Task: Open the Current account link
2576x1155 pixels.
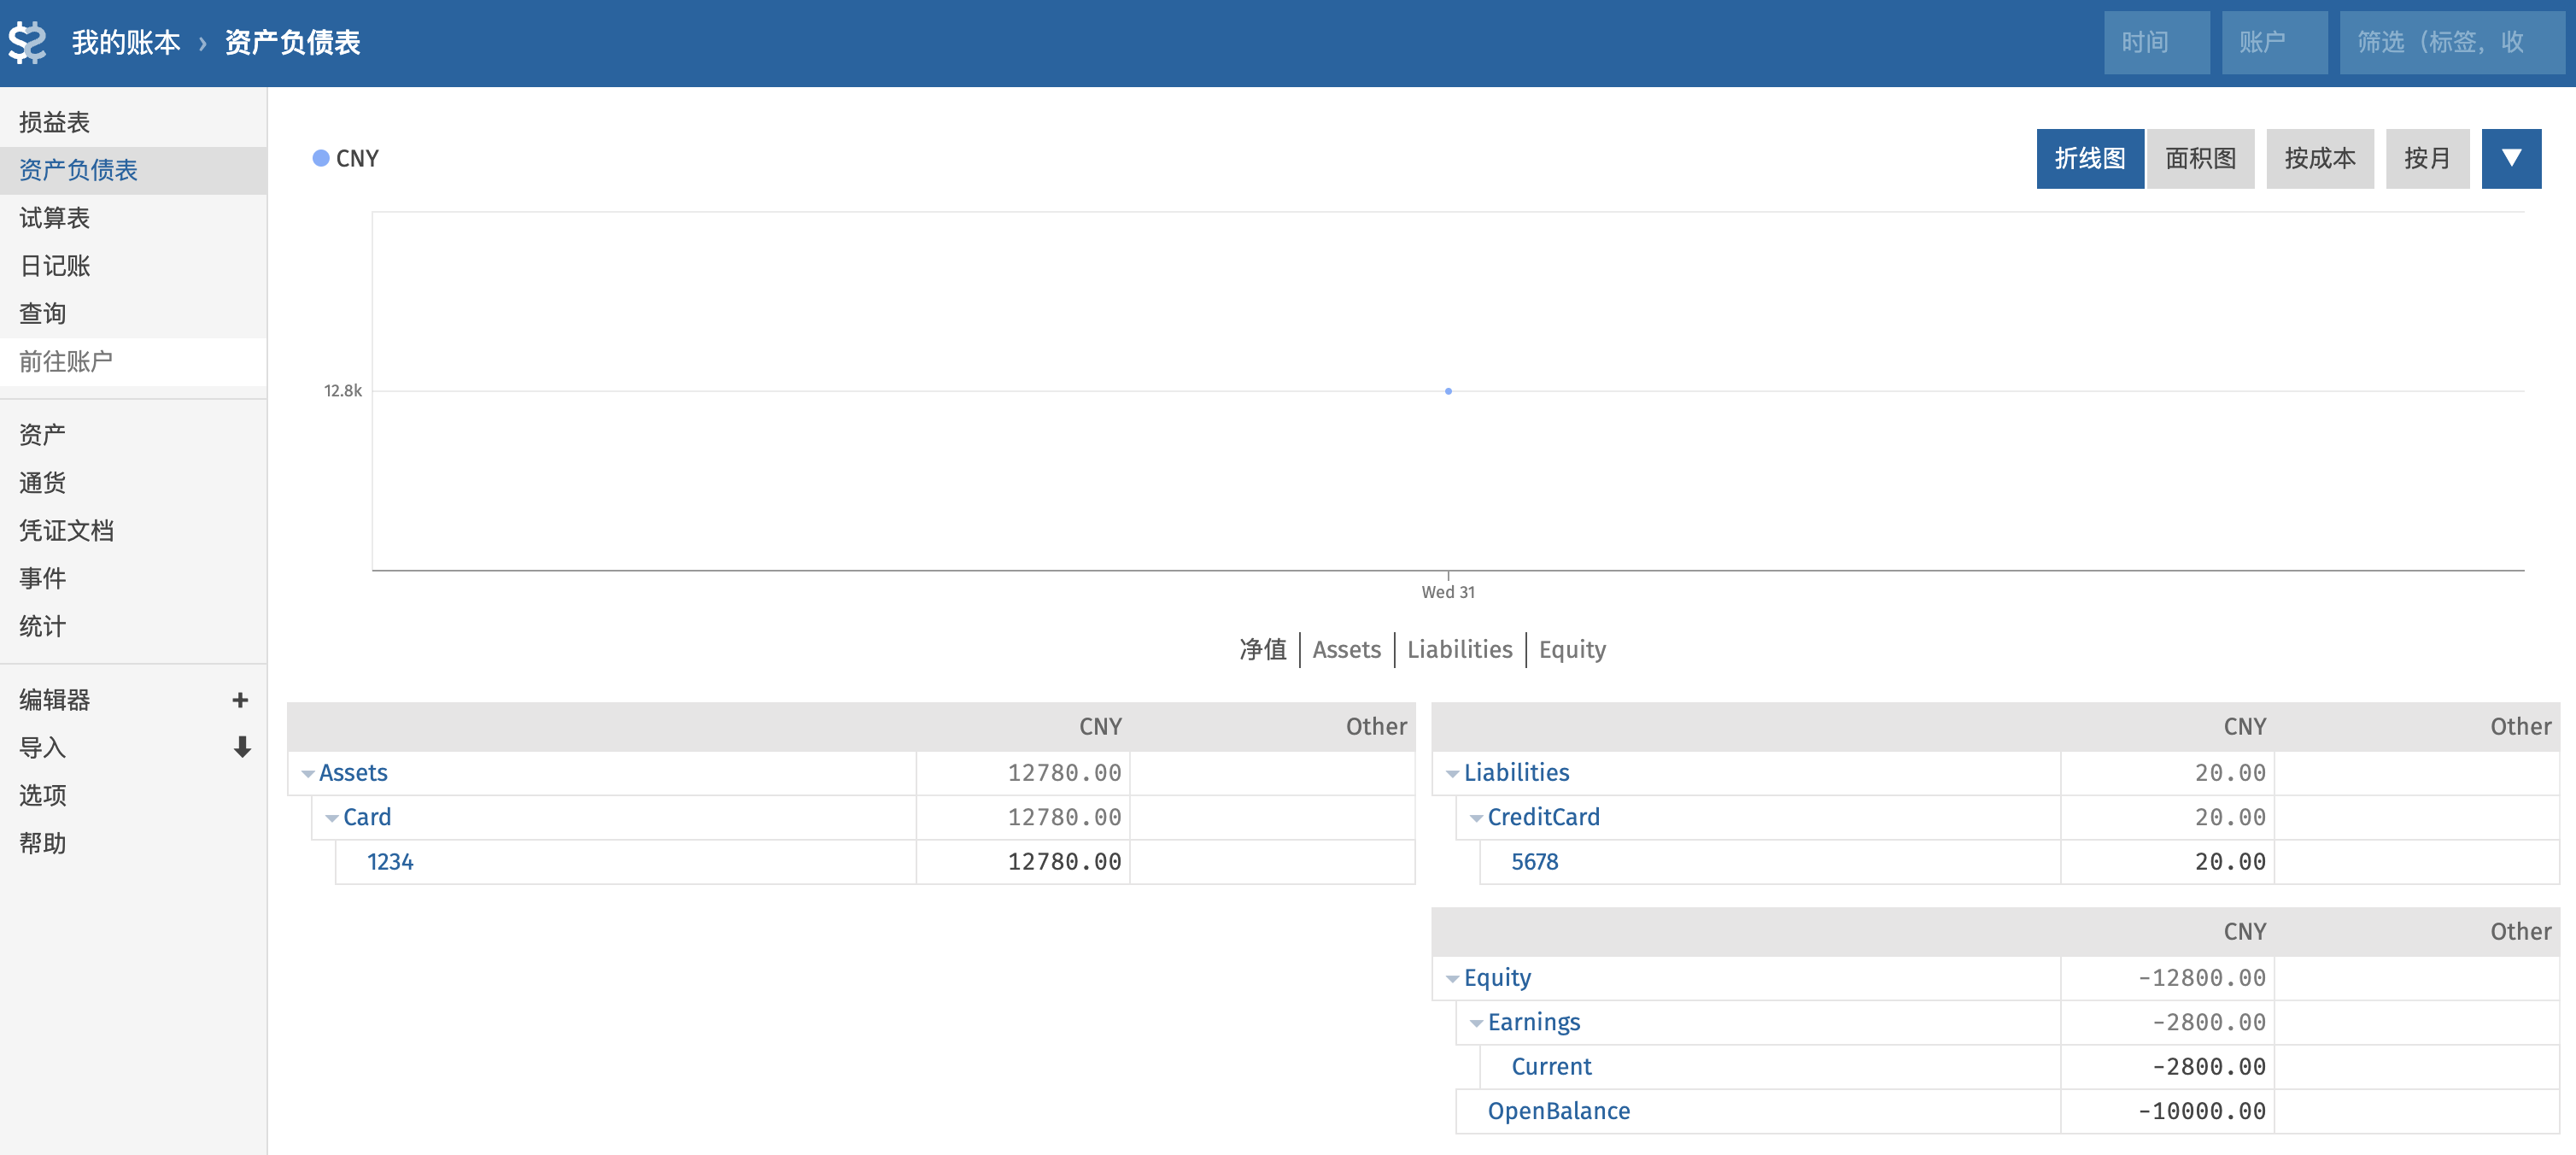Action: pyautogui.click(x=1551, y=1067)
